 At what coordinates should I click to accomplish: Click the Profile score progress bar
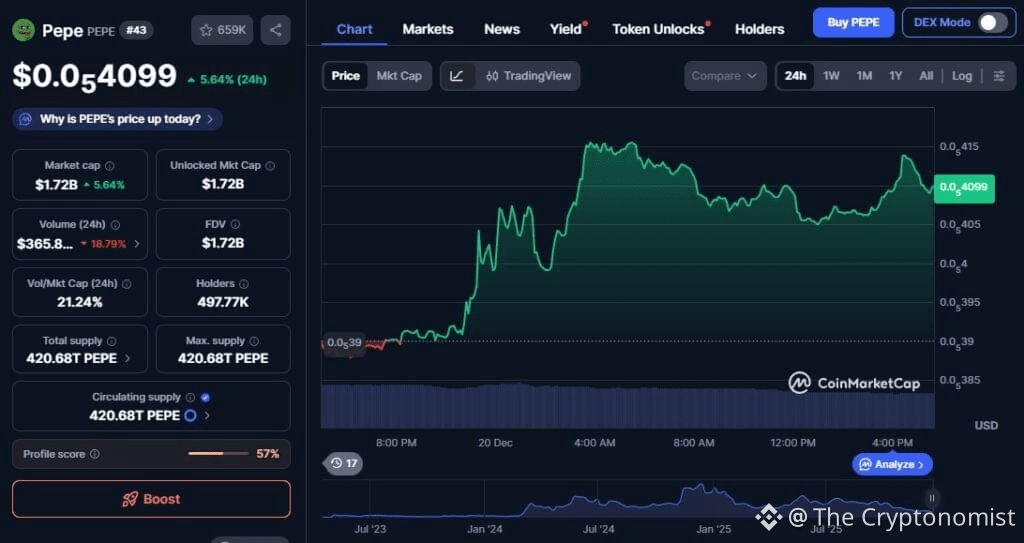(218, 453)
